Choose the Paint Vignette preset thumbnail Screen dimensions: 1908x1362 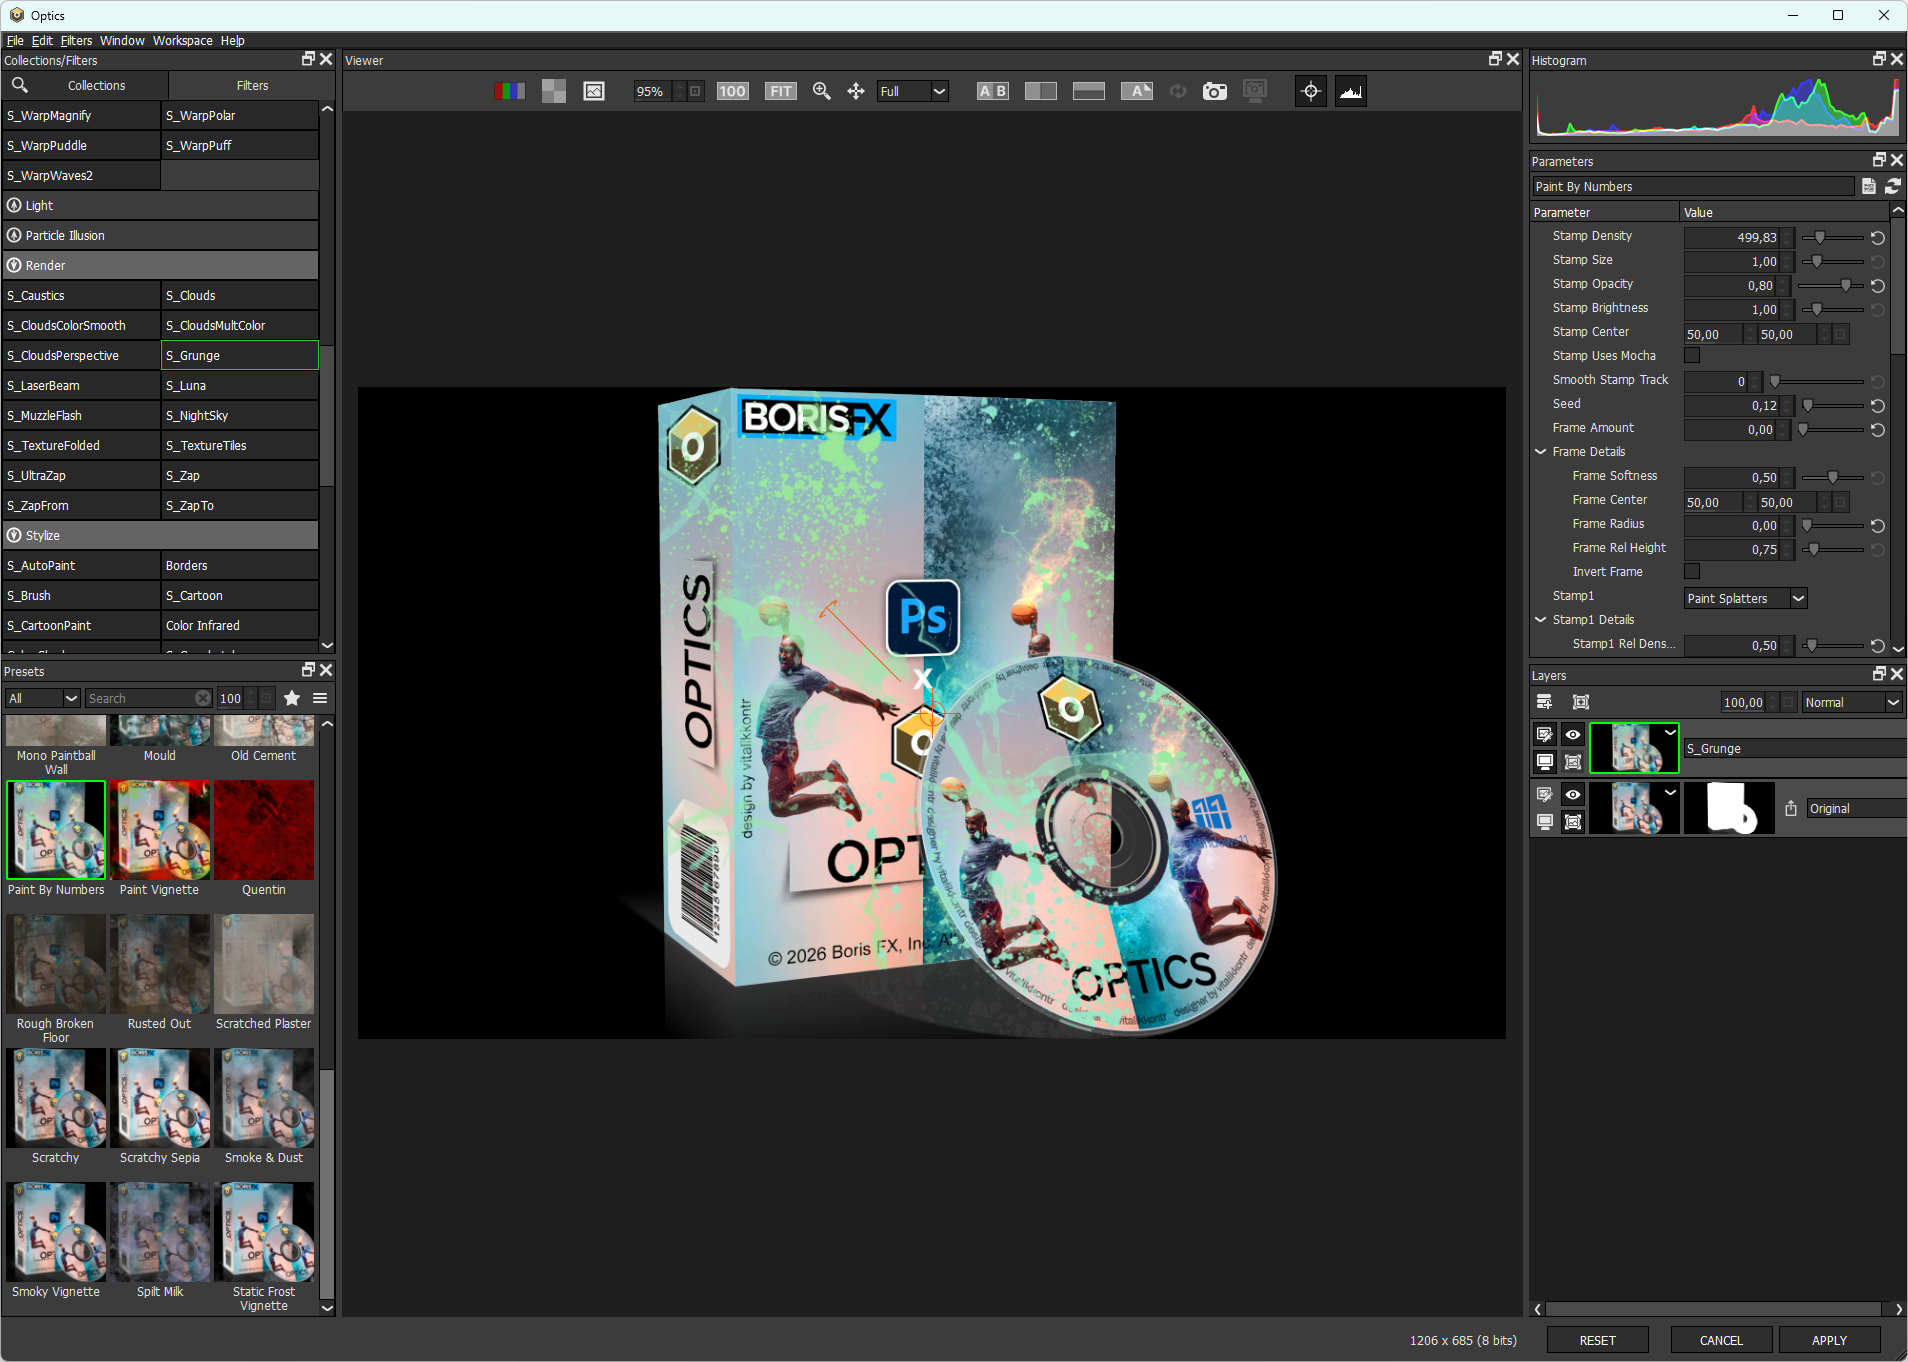point(160,830)
